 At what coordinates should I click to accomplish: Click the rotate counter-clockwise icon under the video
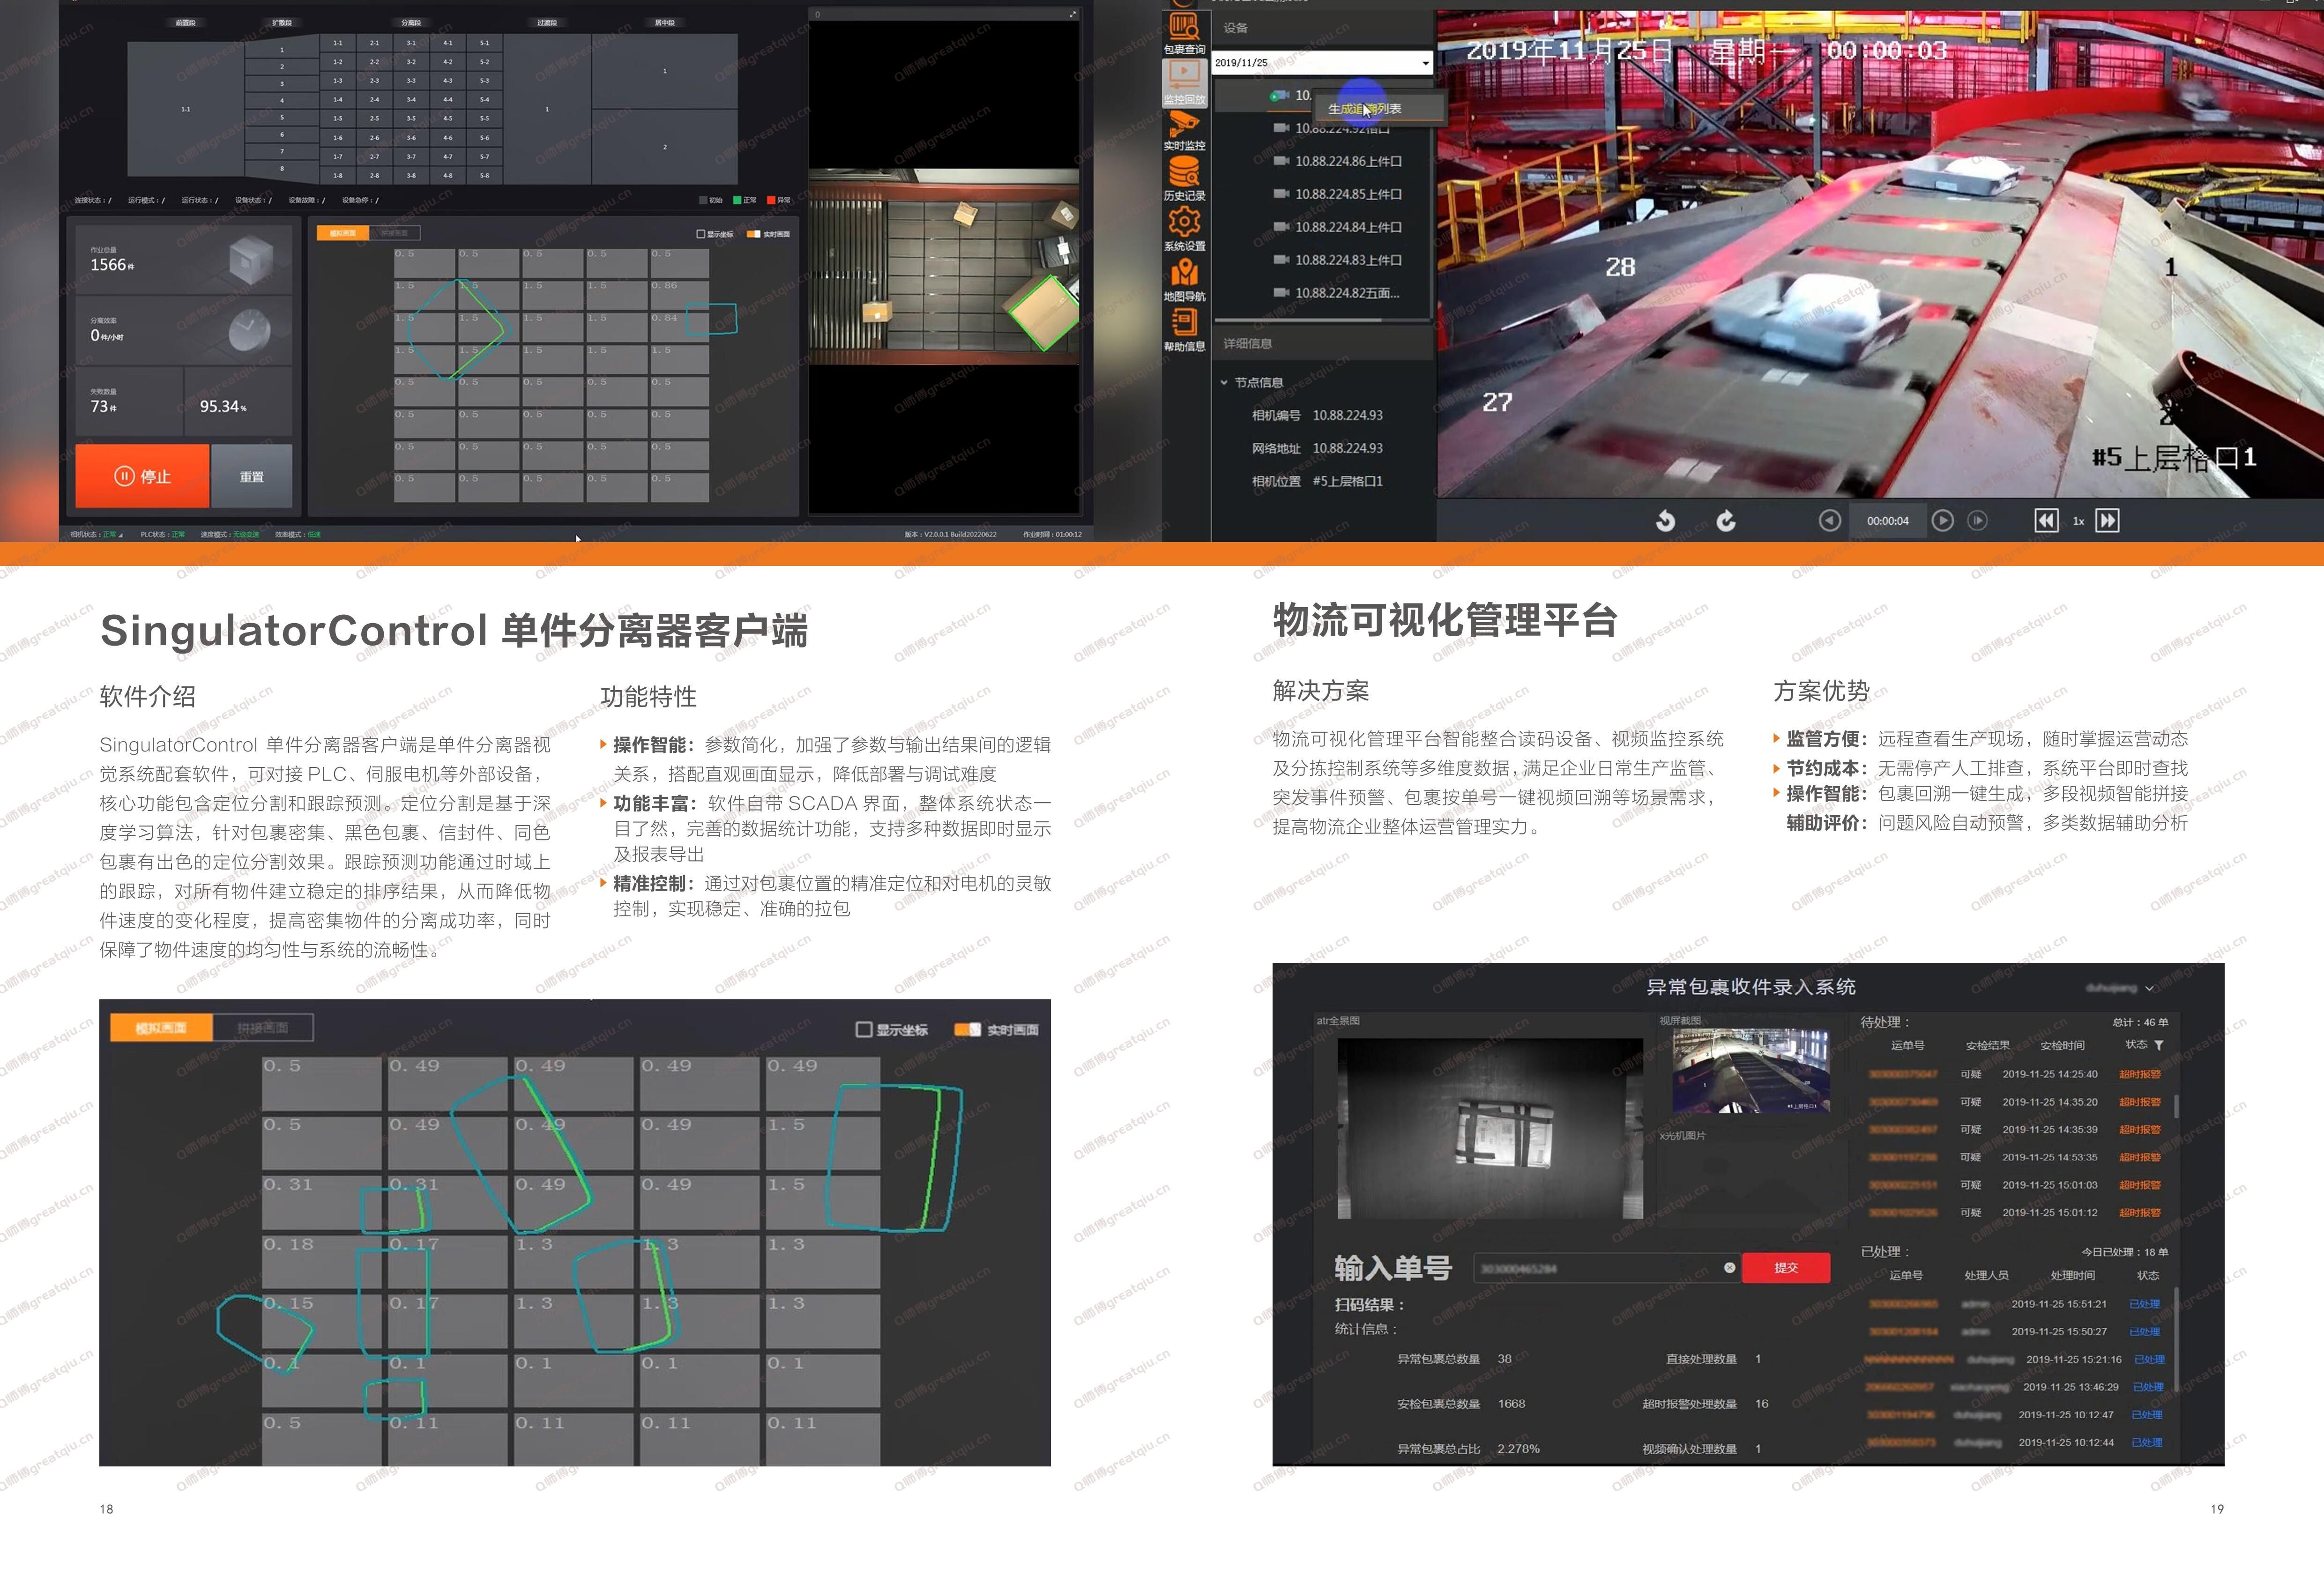1665,520
